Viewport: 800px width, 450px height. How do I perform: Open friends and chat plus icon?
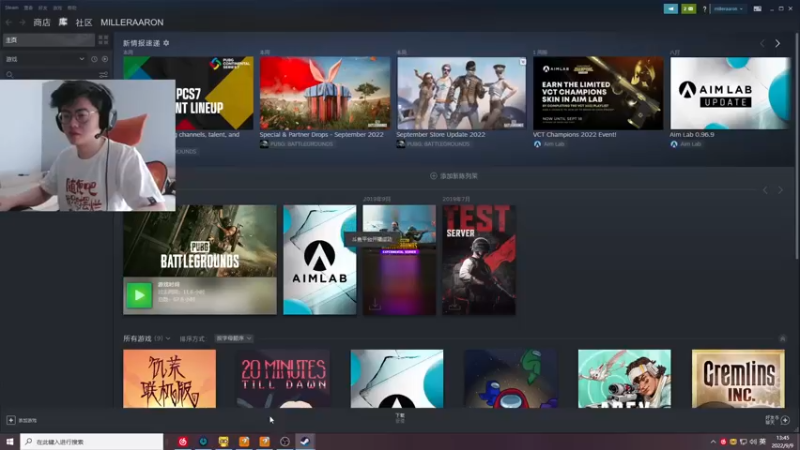pos(785,420)
